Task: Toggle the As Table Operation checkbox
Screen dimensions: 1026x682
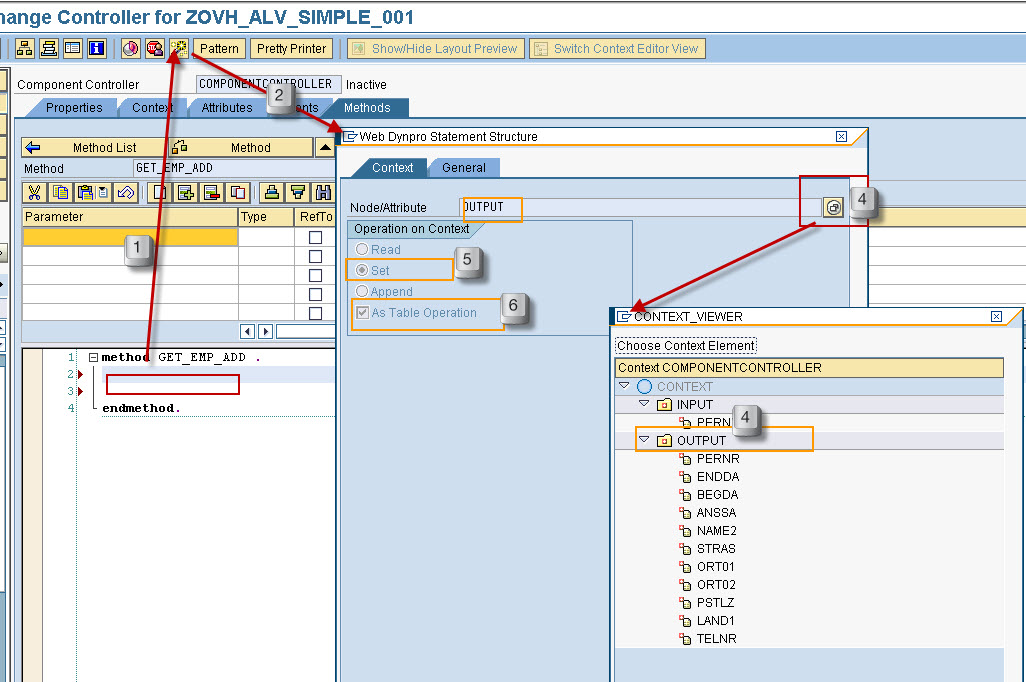Action: pos(363,312)
